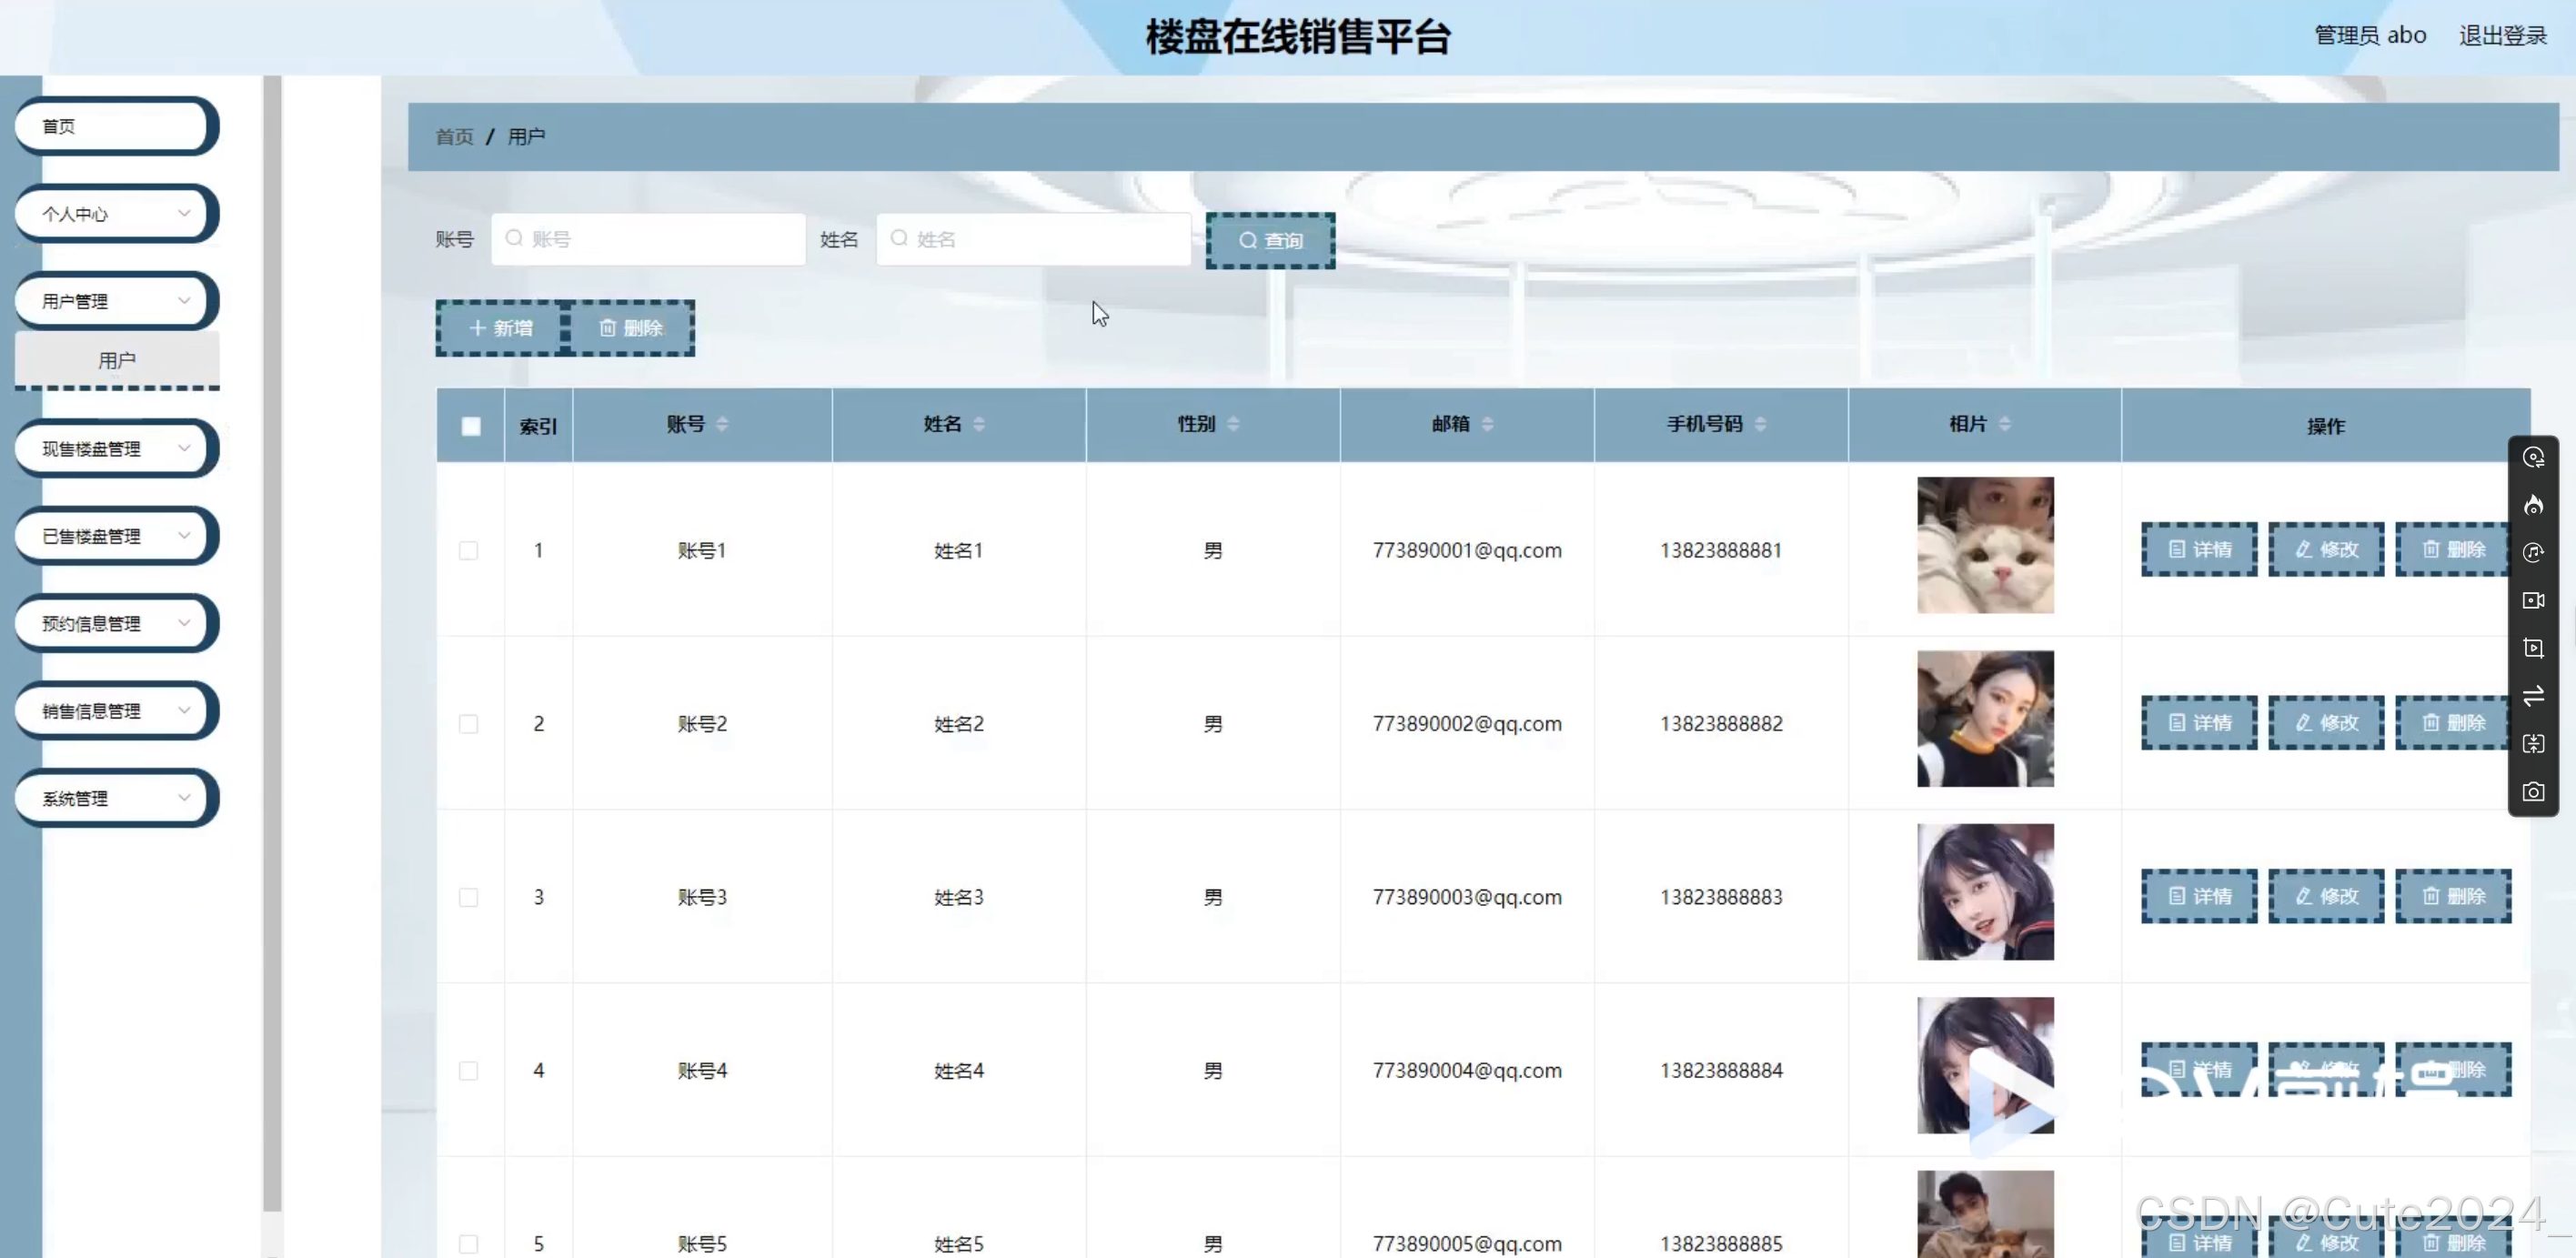Viewport: 2576px width, 1258px height.
Task: Click the 查询 search button
Action: [1270, 240]
